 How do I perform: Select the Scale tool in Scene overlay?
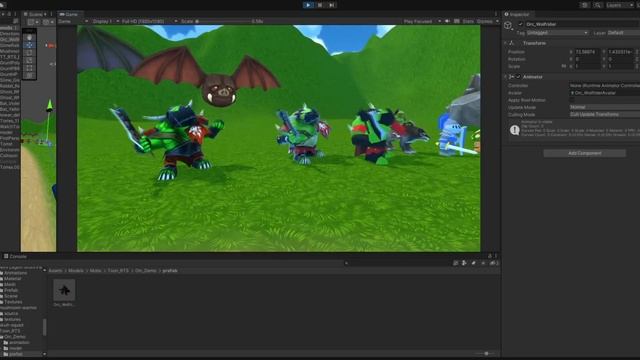click(x=29, y=60)
